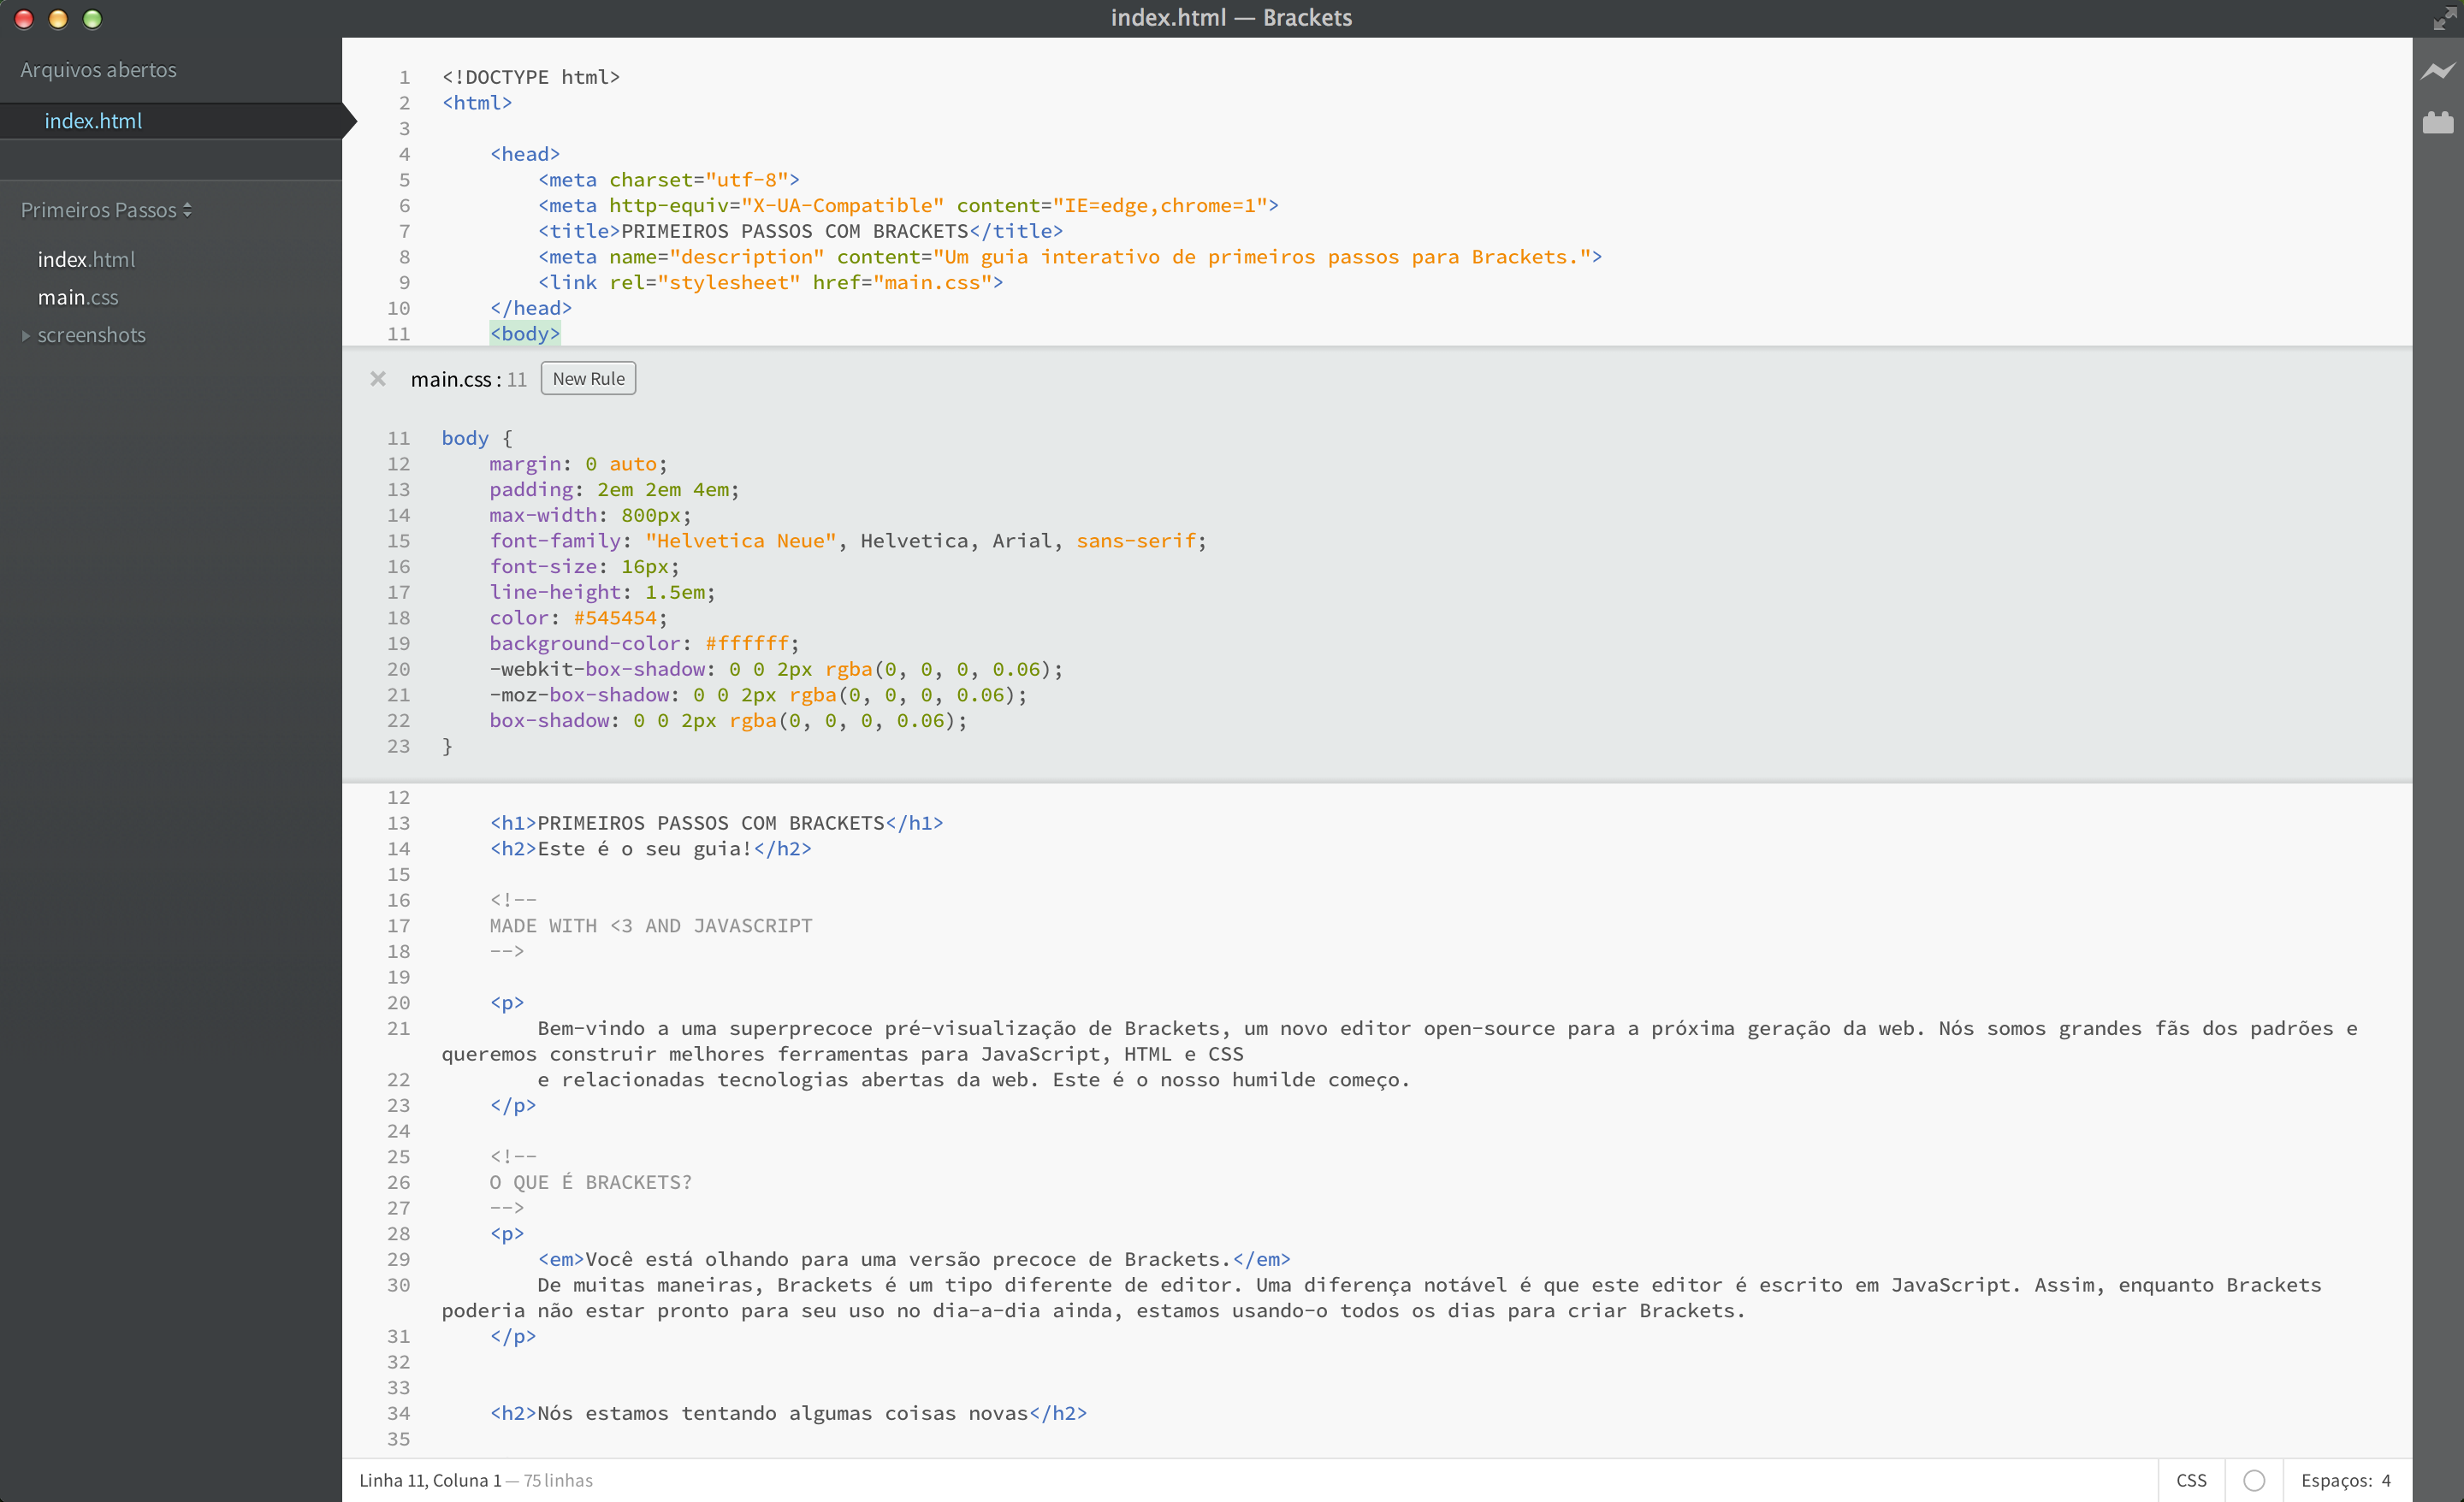Open the Primeiros Passos project dropdown

coord(106,210)
